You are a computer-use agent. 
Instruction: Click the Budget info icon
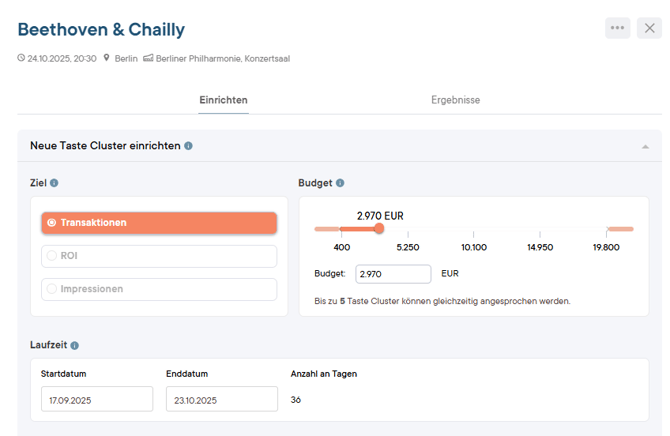click(340, 183)
